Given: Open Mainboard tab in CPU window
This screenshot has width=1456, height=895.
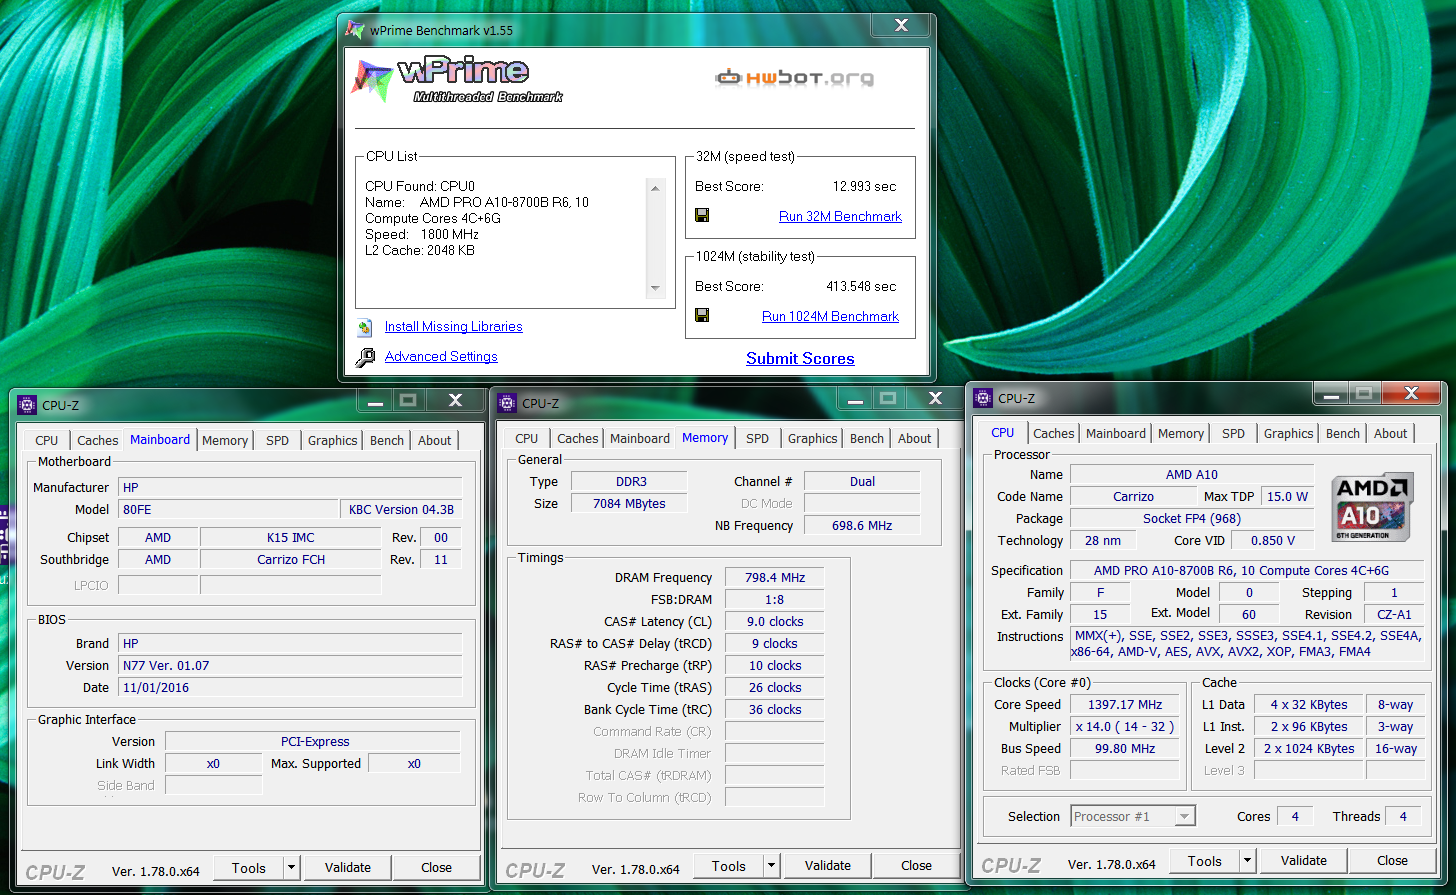Looking at the screenshot, I should click(x=1116, y=433).
